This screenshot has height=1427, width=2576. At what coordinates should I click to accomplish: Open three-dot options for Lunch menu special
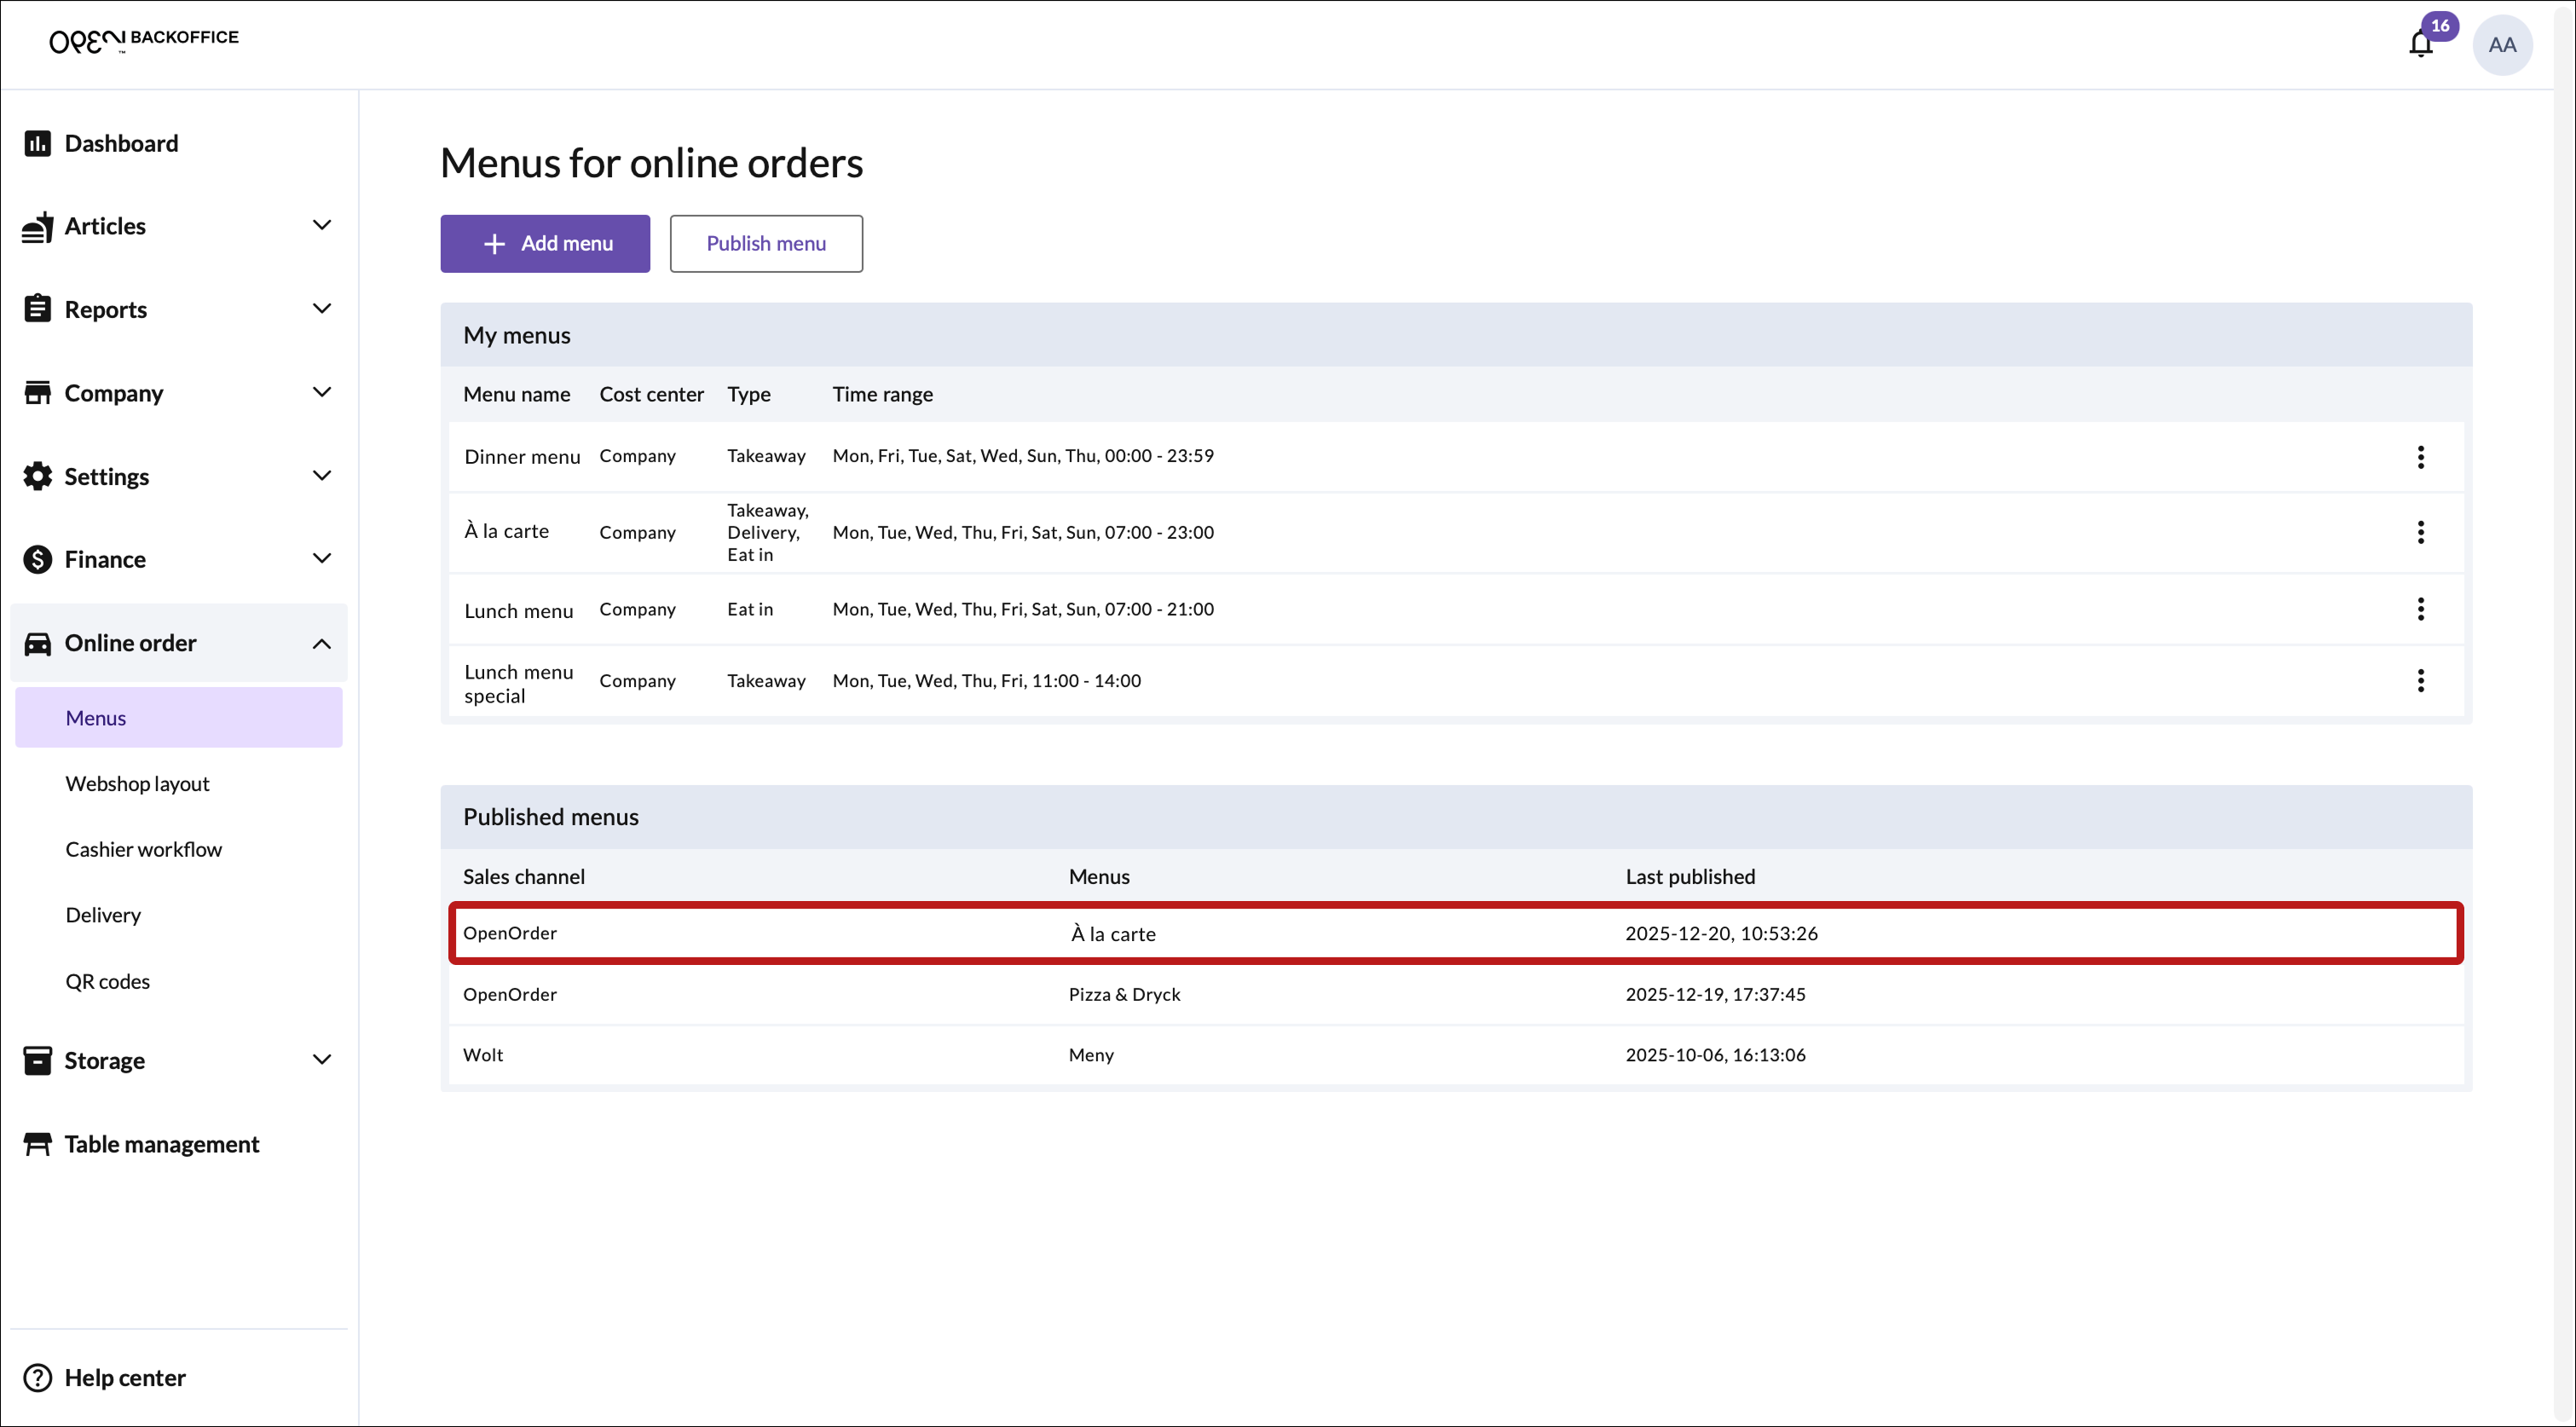coord(2420,681)
